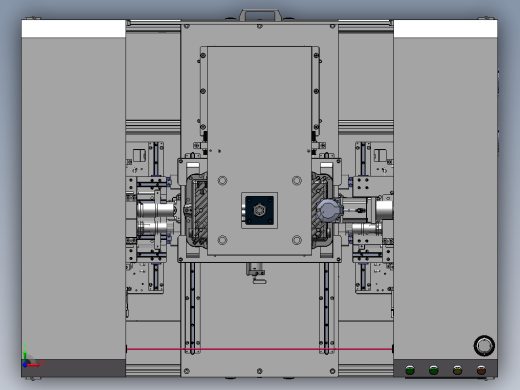The image size is (520, 390).
Task: Select the white label strip at top left
Action: 74,29
